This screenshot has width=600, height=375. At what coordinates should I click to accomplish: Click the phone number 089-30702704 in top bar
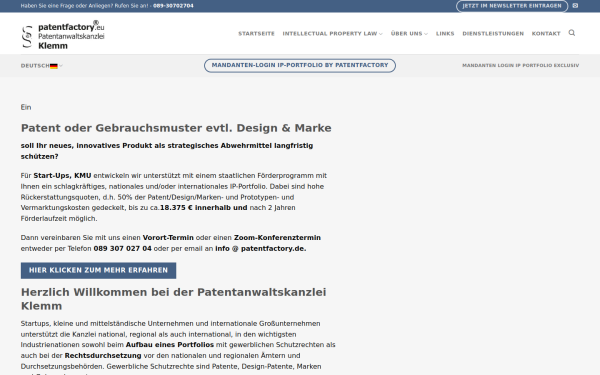(173, 6)
